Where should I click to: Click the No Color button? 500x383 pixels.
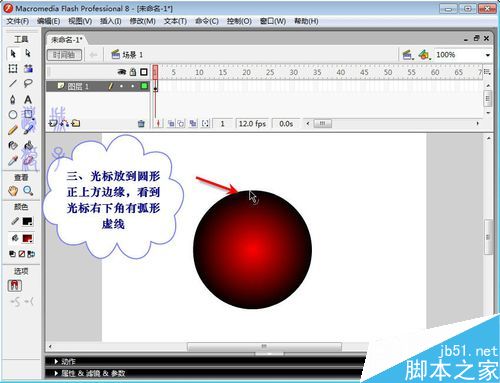[22, 254]
